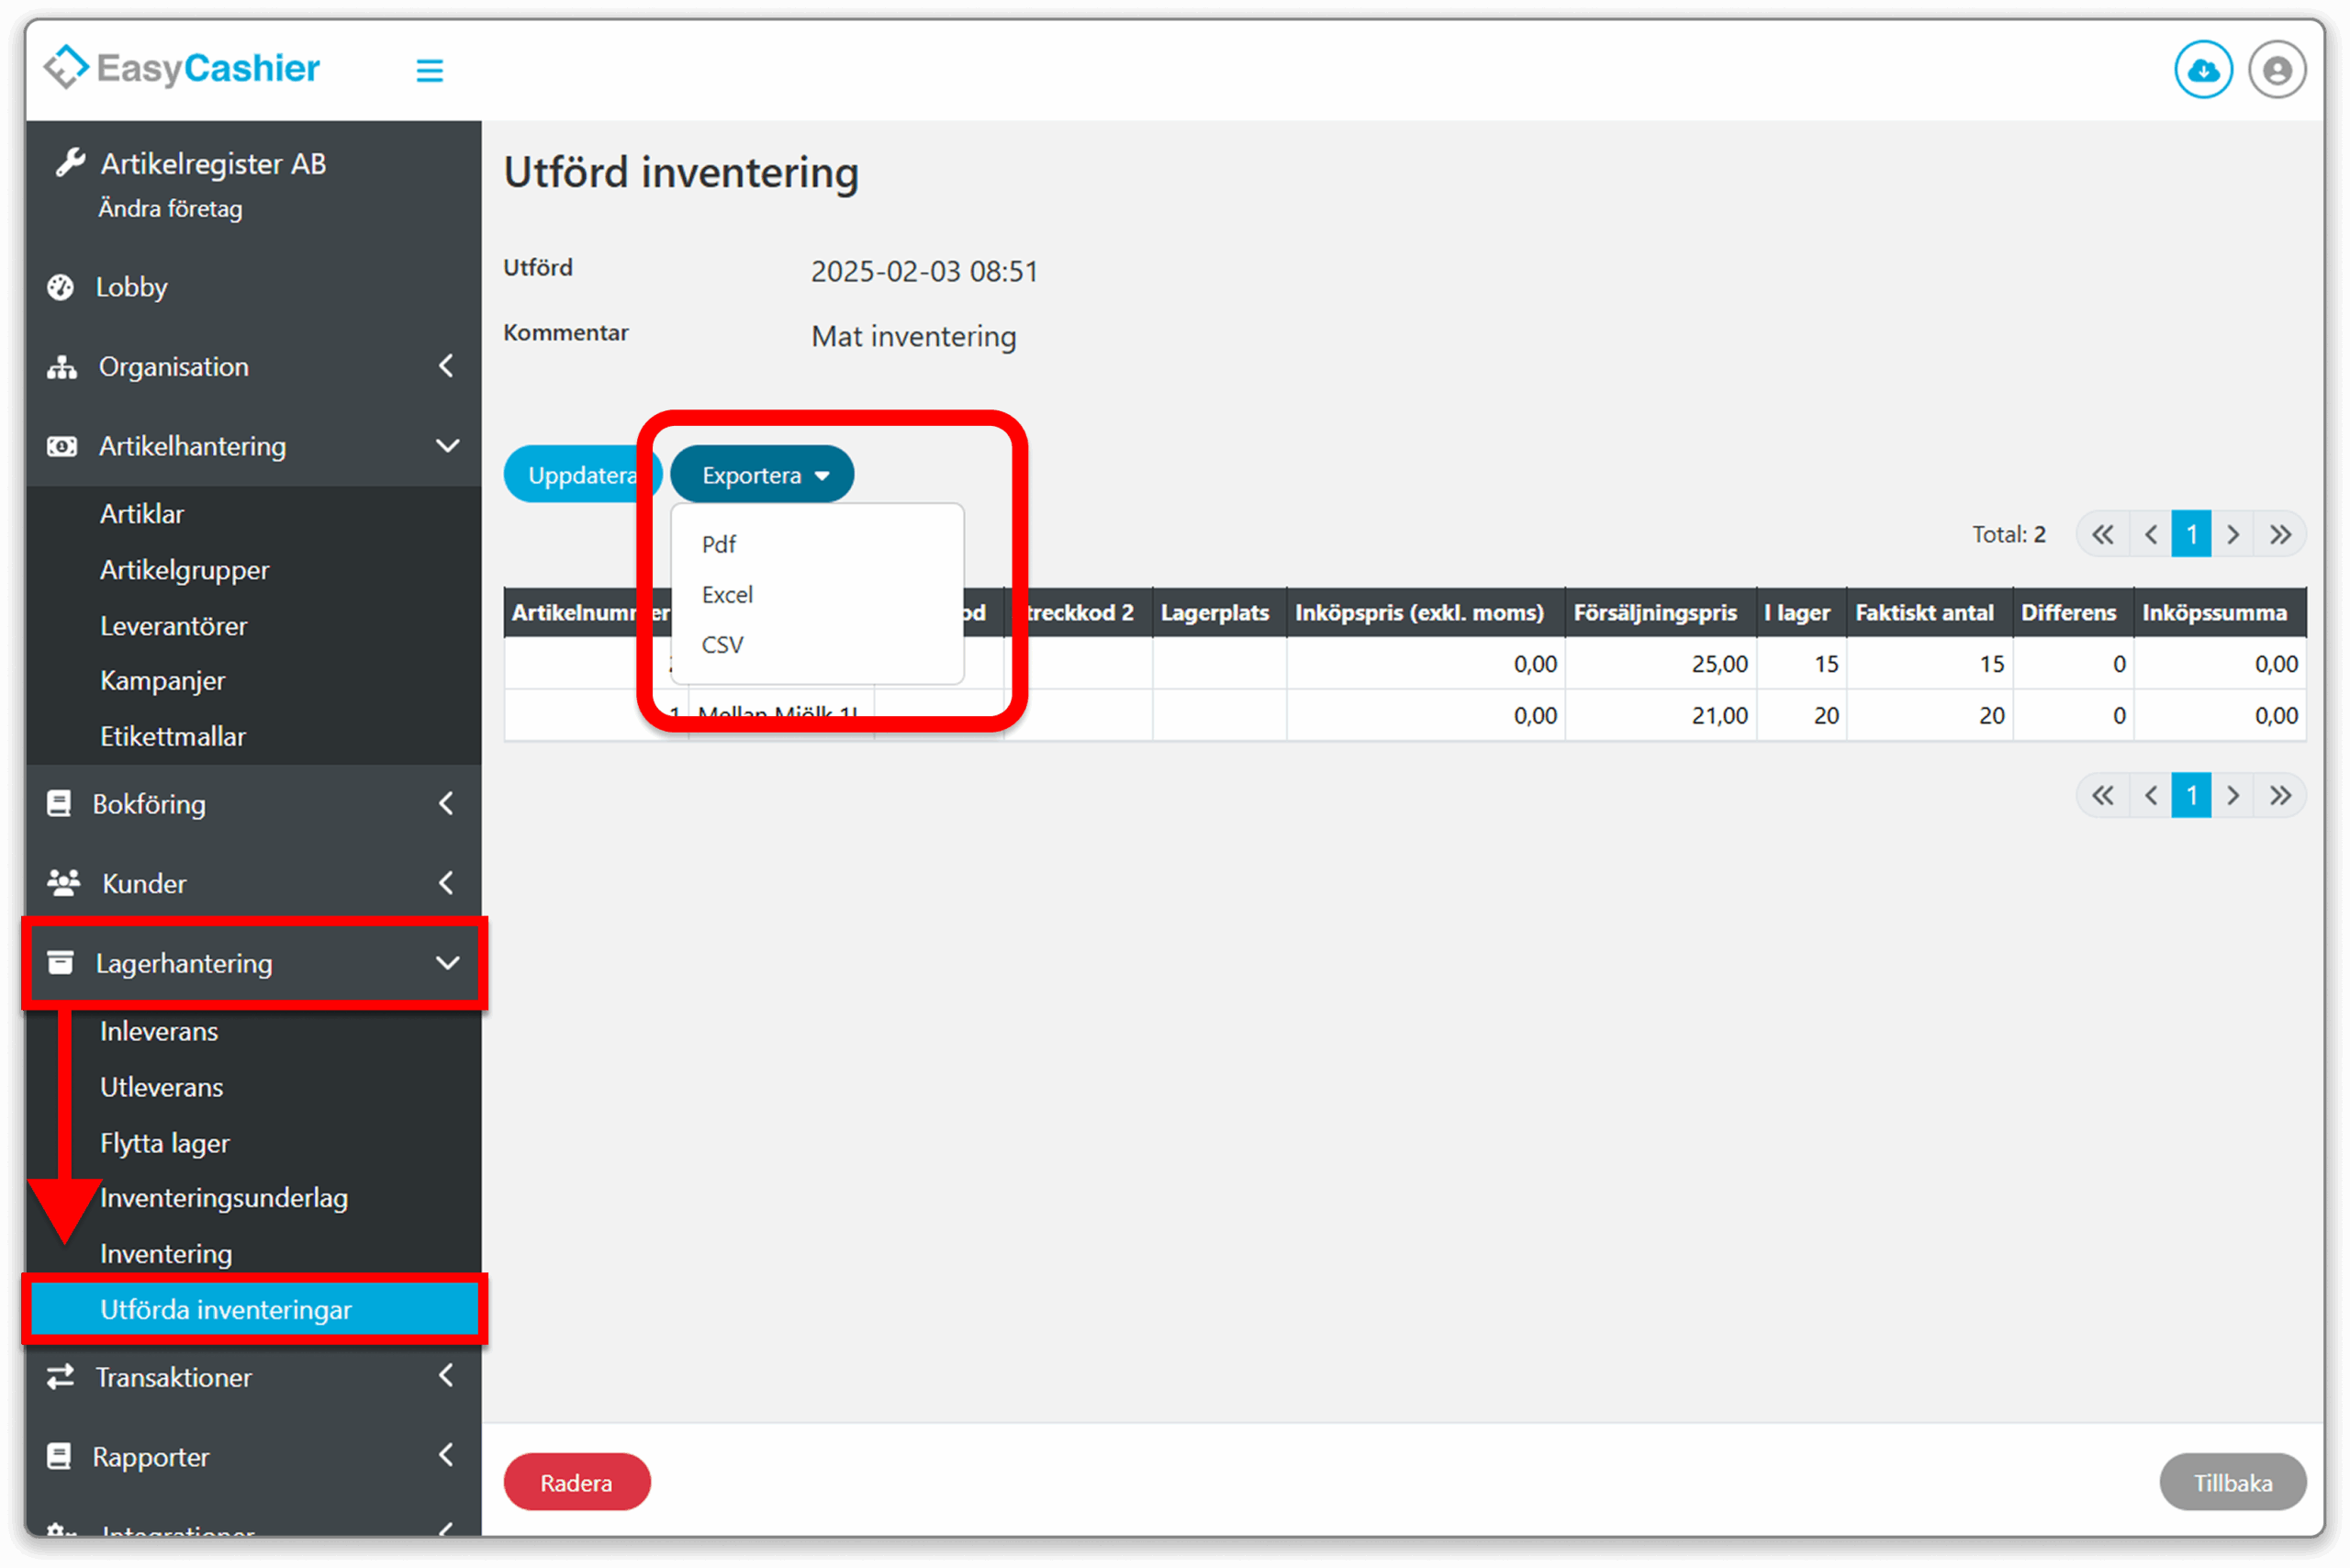Image resolution: width=2350 pixels, height=1568 pixels.
Task: Open the user profile icon
Action: point(2277,70)
